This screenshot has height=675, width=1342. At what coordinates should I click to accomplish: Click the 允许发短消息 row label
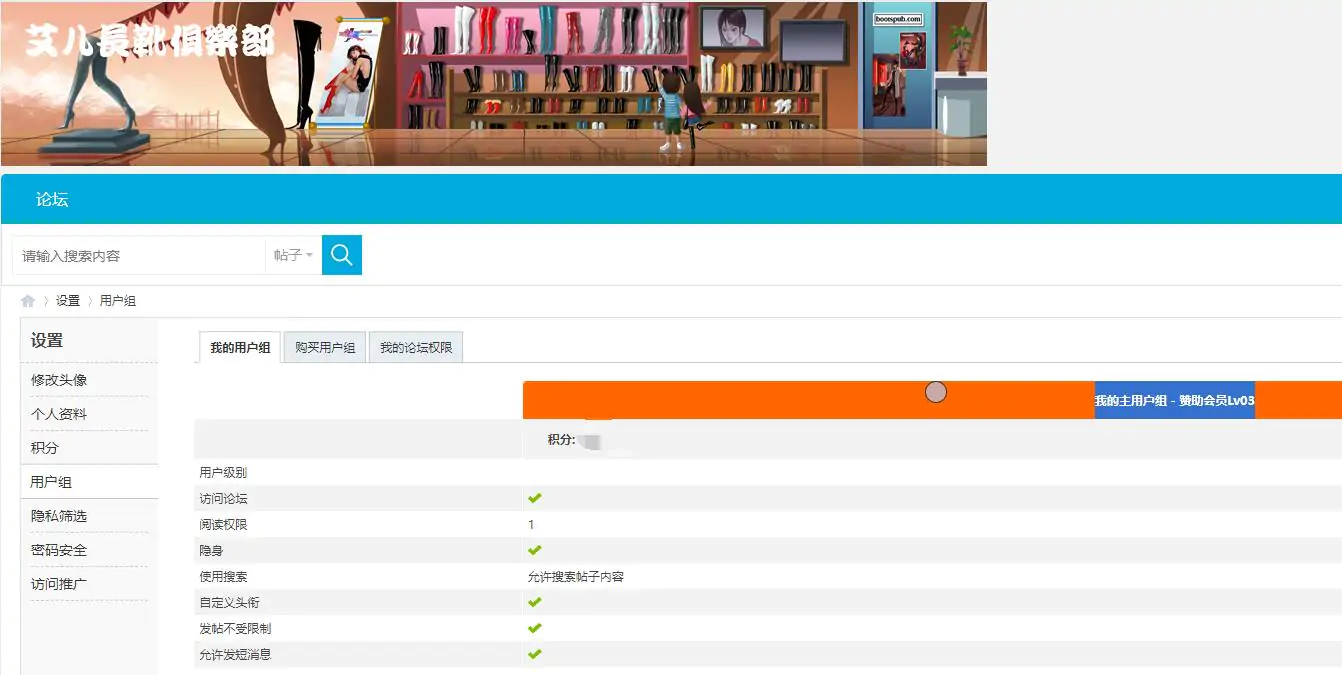pos(235,654)
